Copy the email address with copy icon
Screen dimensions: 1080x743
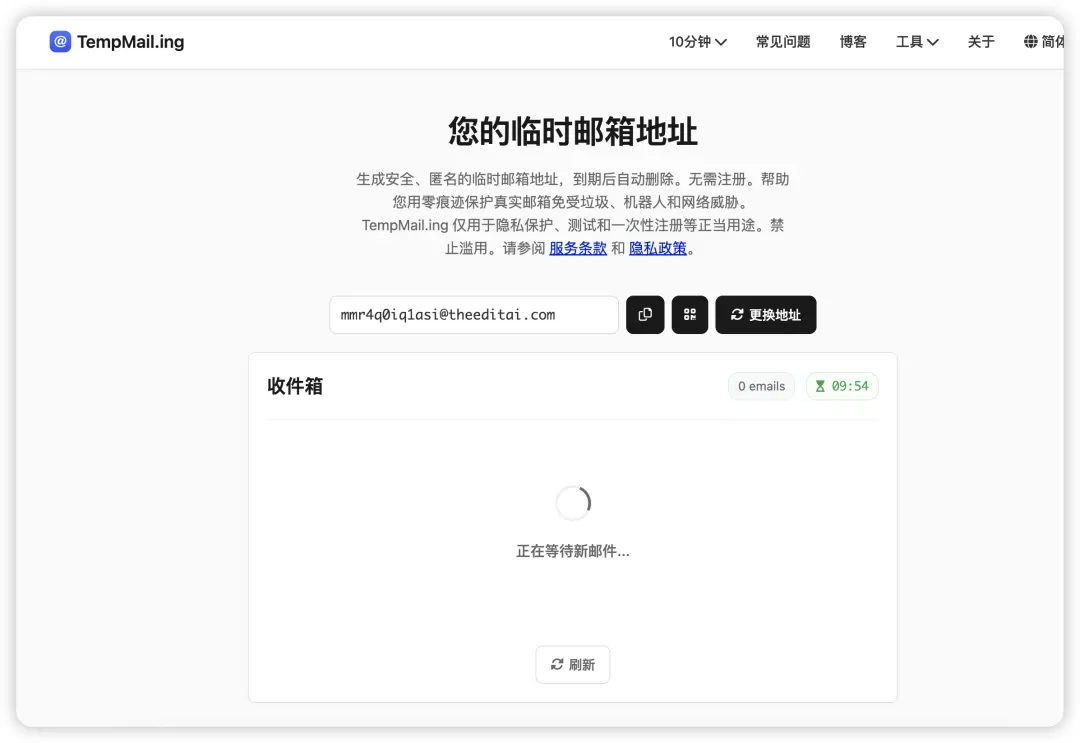pyautogui.click(x=645, y=315)
